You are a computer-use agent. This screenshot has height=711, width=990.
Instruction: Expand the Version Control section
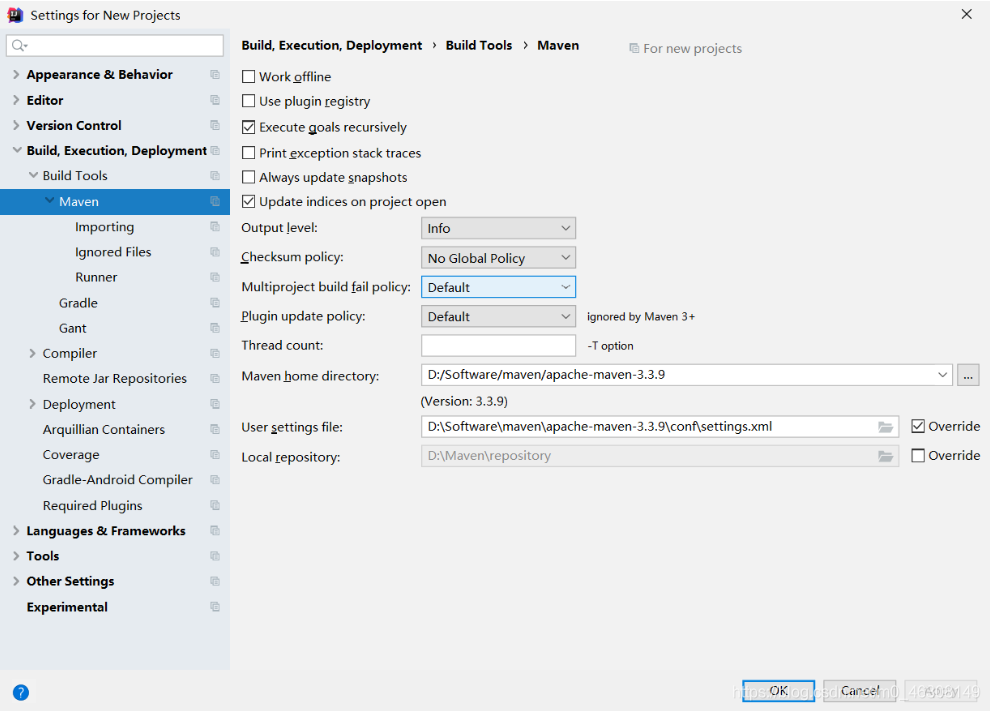(x=16, y=125)
